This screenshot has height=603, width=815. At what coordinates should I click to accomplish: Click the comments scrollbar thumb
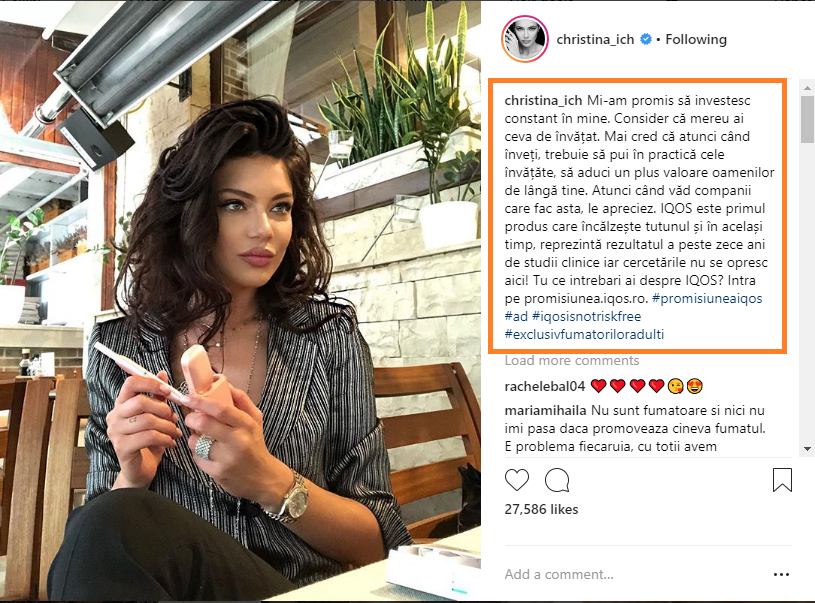807,119
